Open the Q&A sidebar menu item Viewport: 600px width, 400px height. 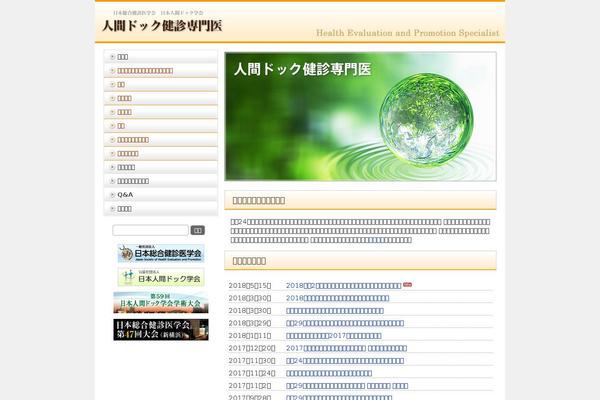click(161, 195)
